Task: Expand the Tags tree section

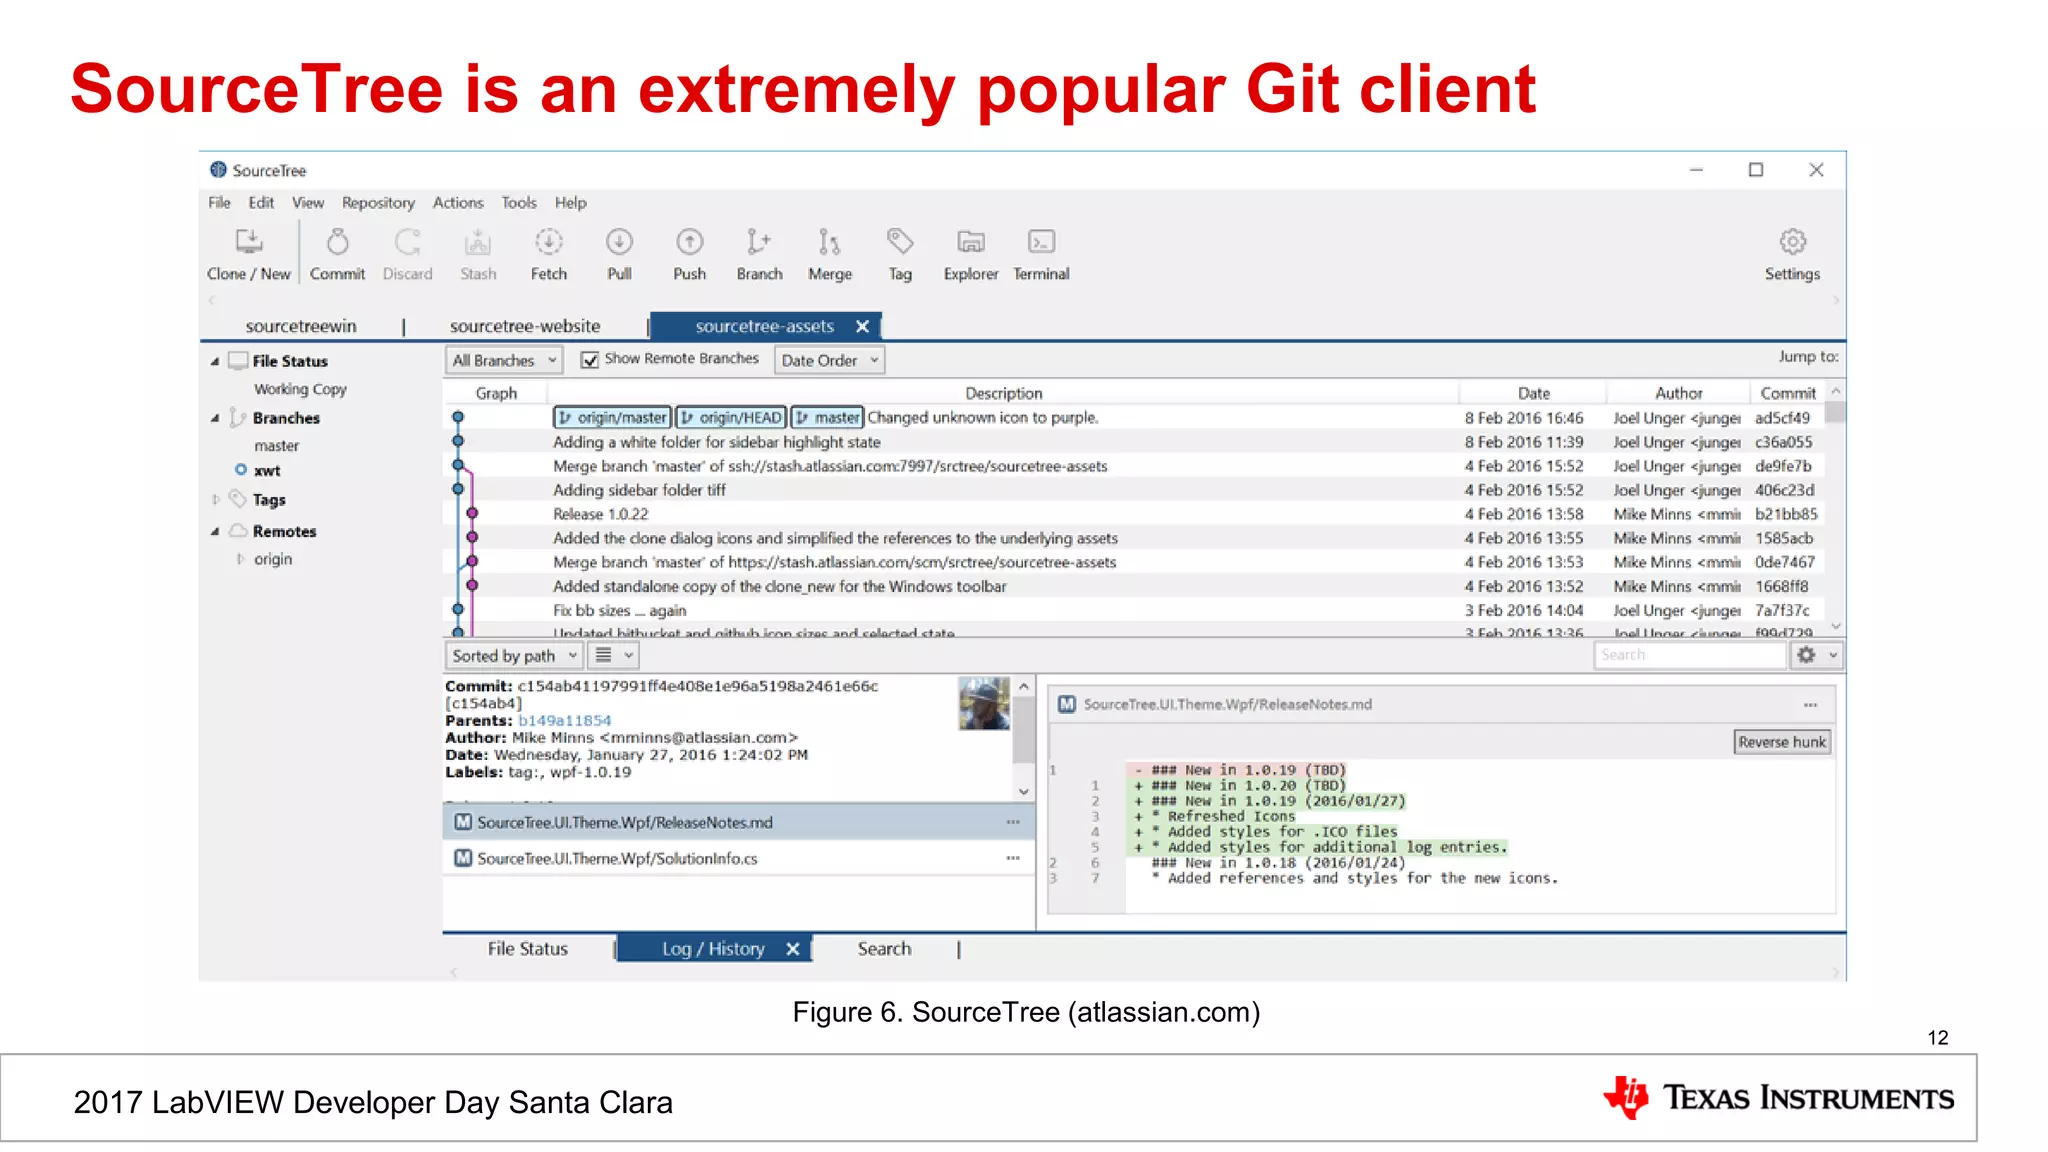Action: (215, 499)
